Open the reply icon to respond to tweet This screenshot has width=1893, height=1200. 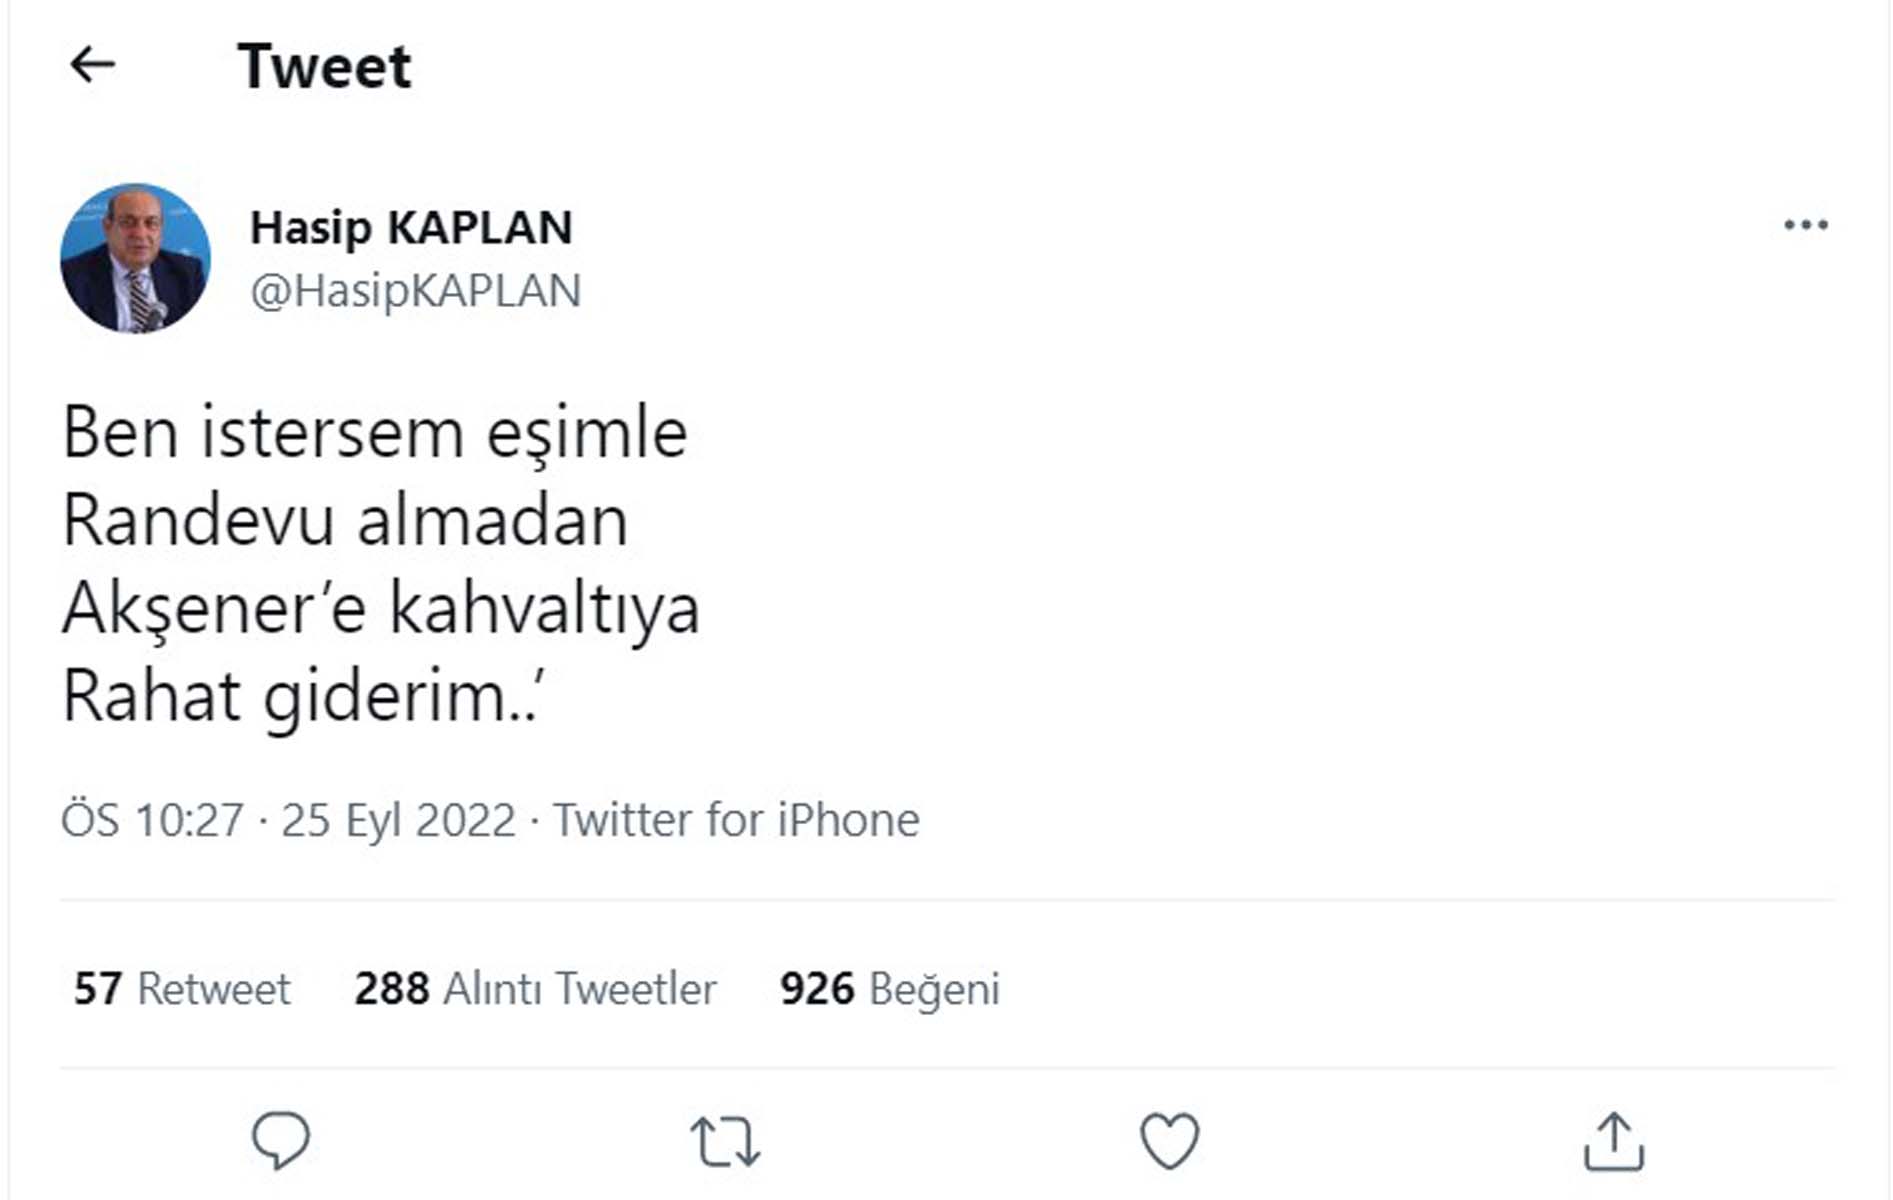[x=281, y=1138]
